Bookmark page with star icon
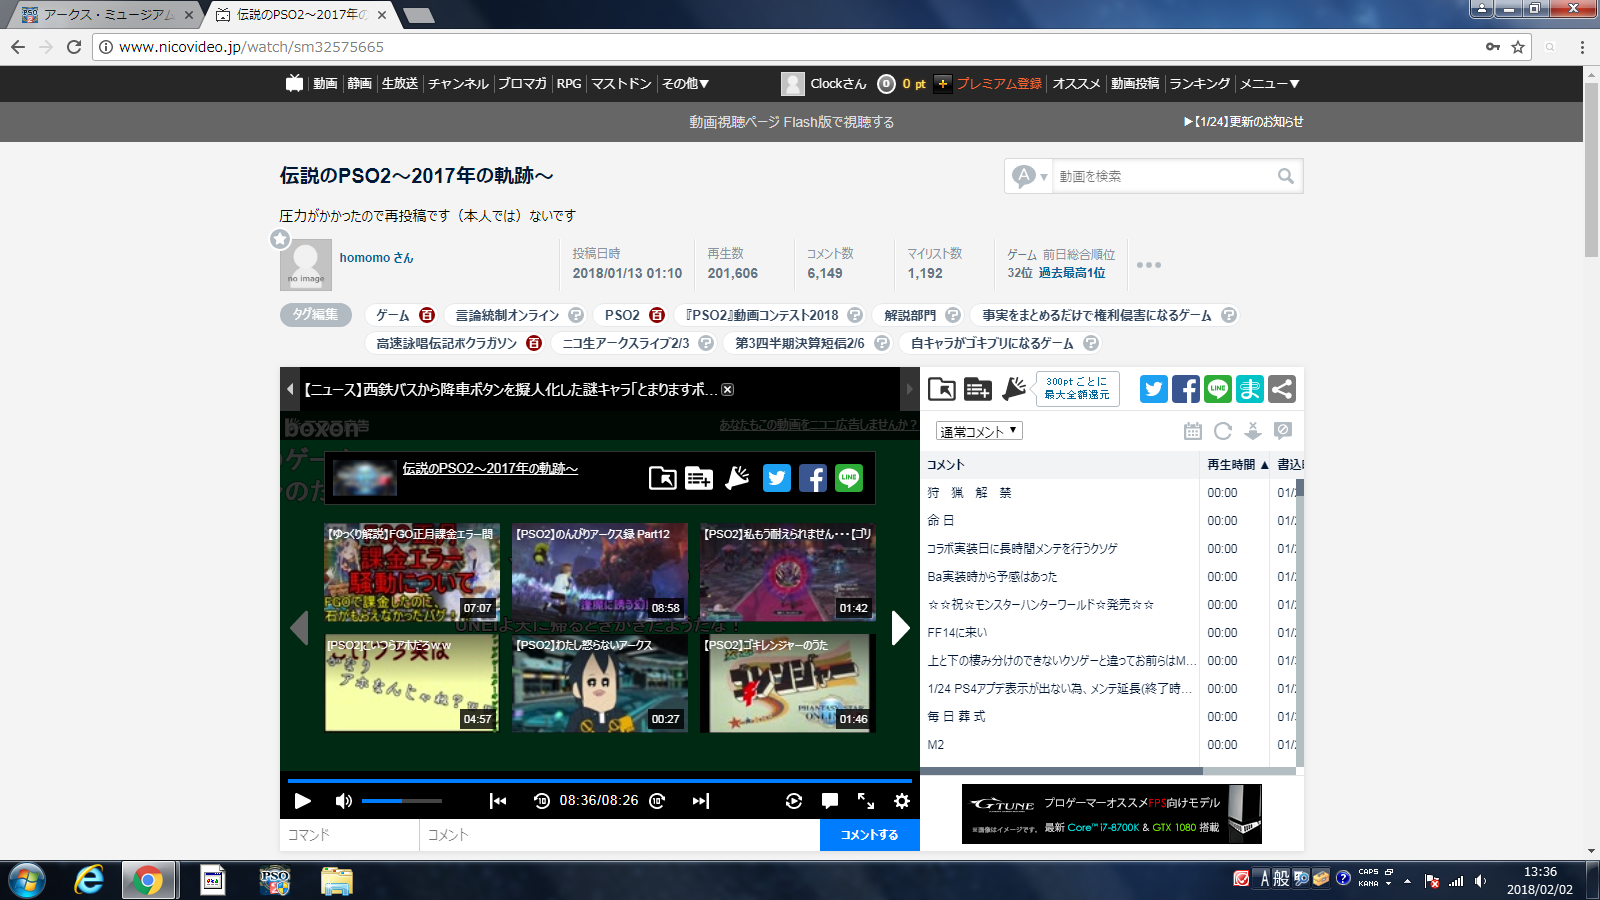The image size is (1600, 900). (1518, 47)
